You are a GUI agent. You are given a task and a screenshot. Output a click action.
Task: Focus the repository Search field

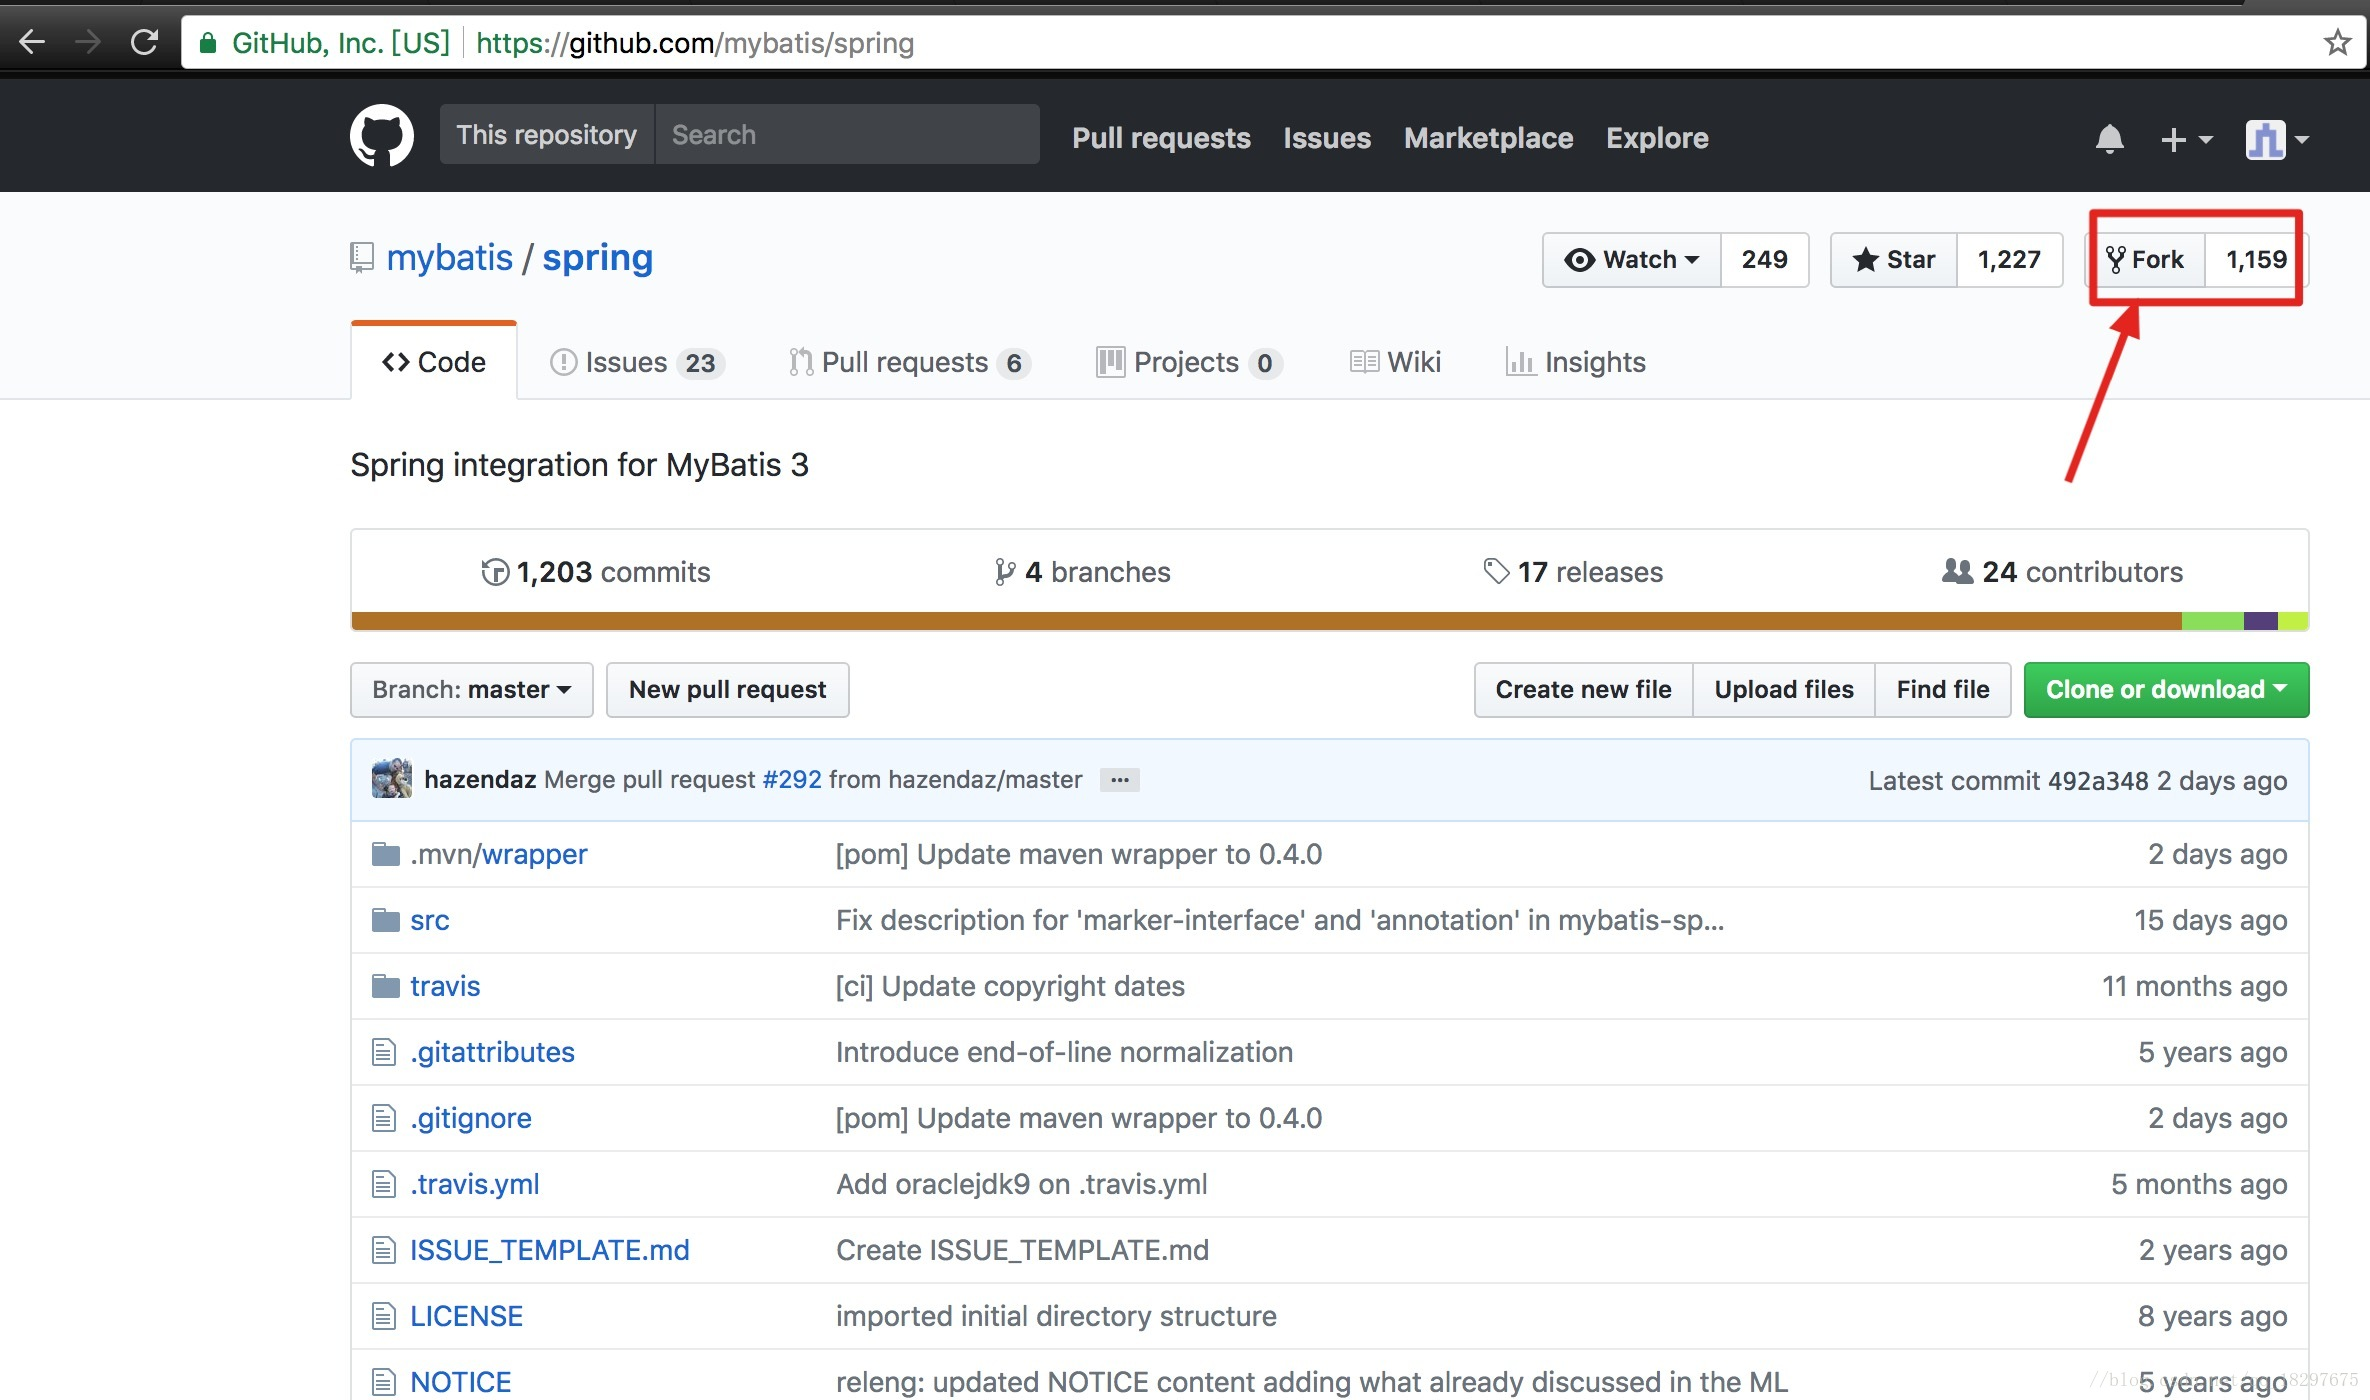click(x=847, y=135)
